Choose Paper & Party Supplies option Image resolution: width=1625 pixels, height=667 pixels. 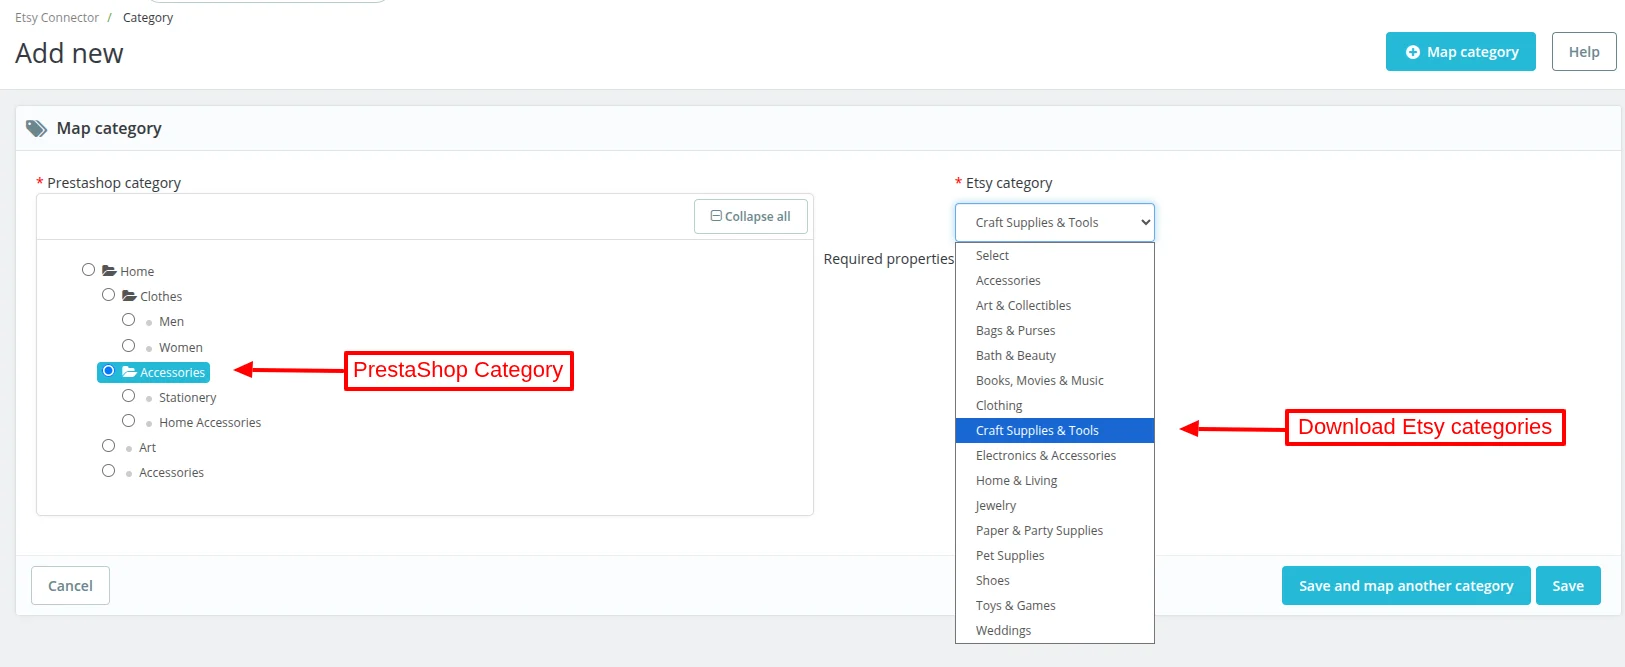(x=1055, y=531)
